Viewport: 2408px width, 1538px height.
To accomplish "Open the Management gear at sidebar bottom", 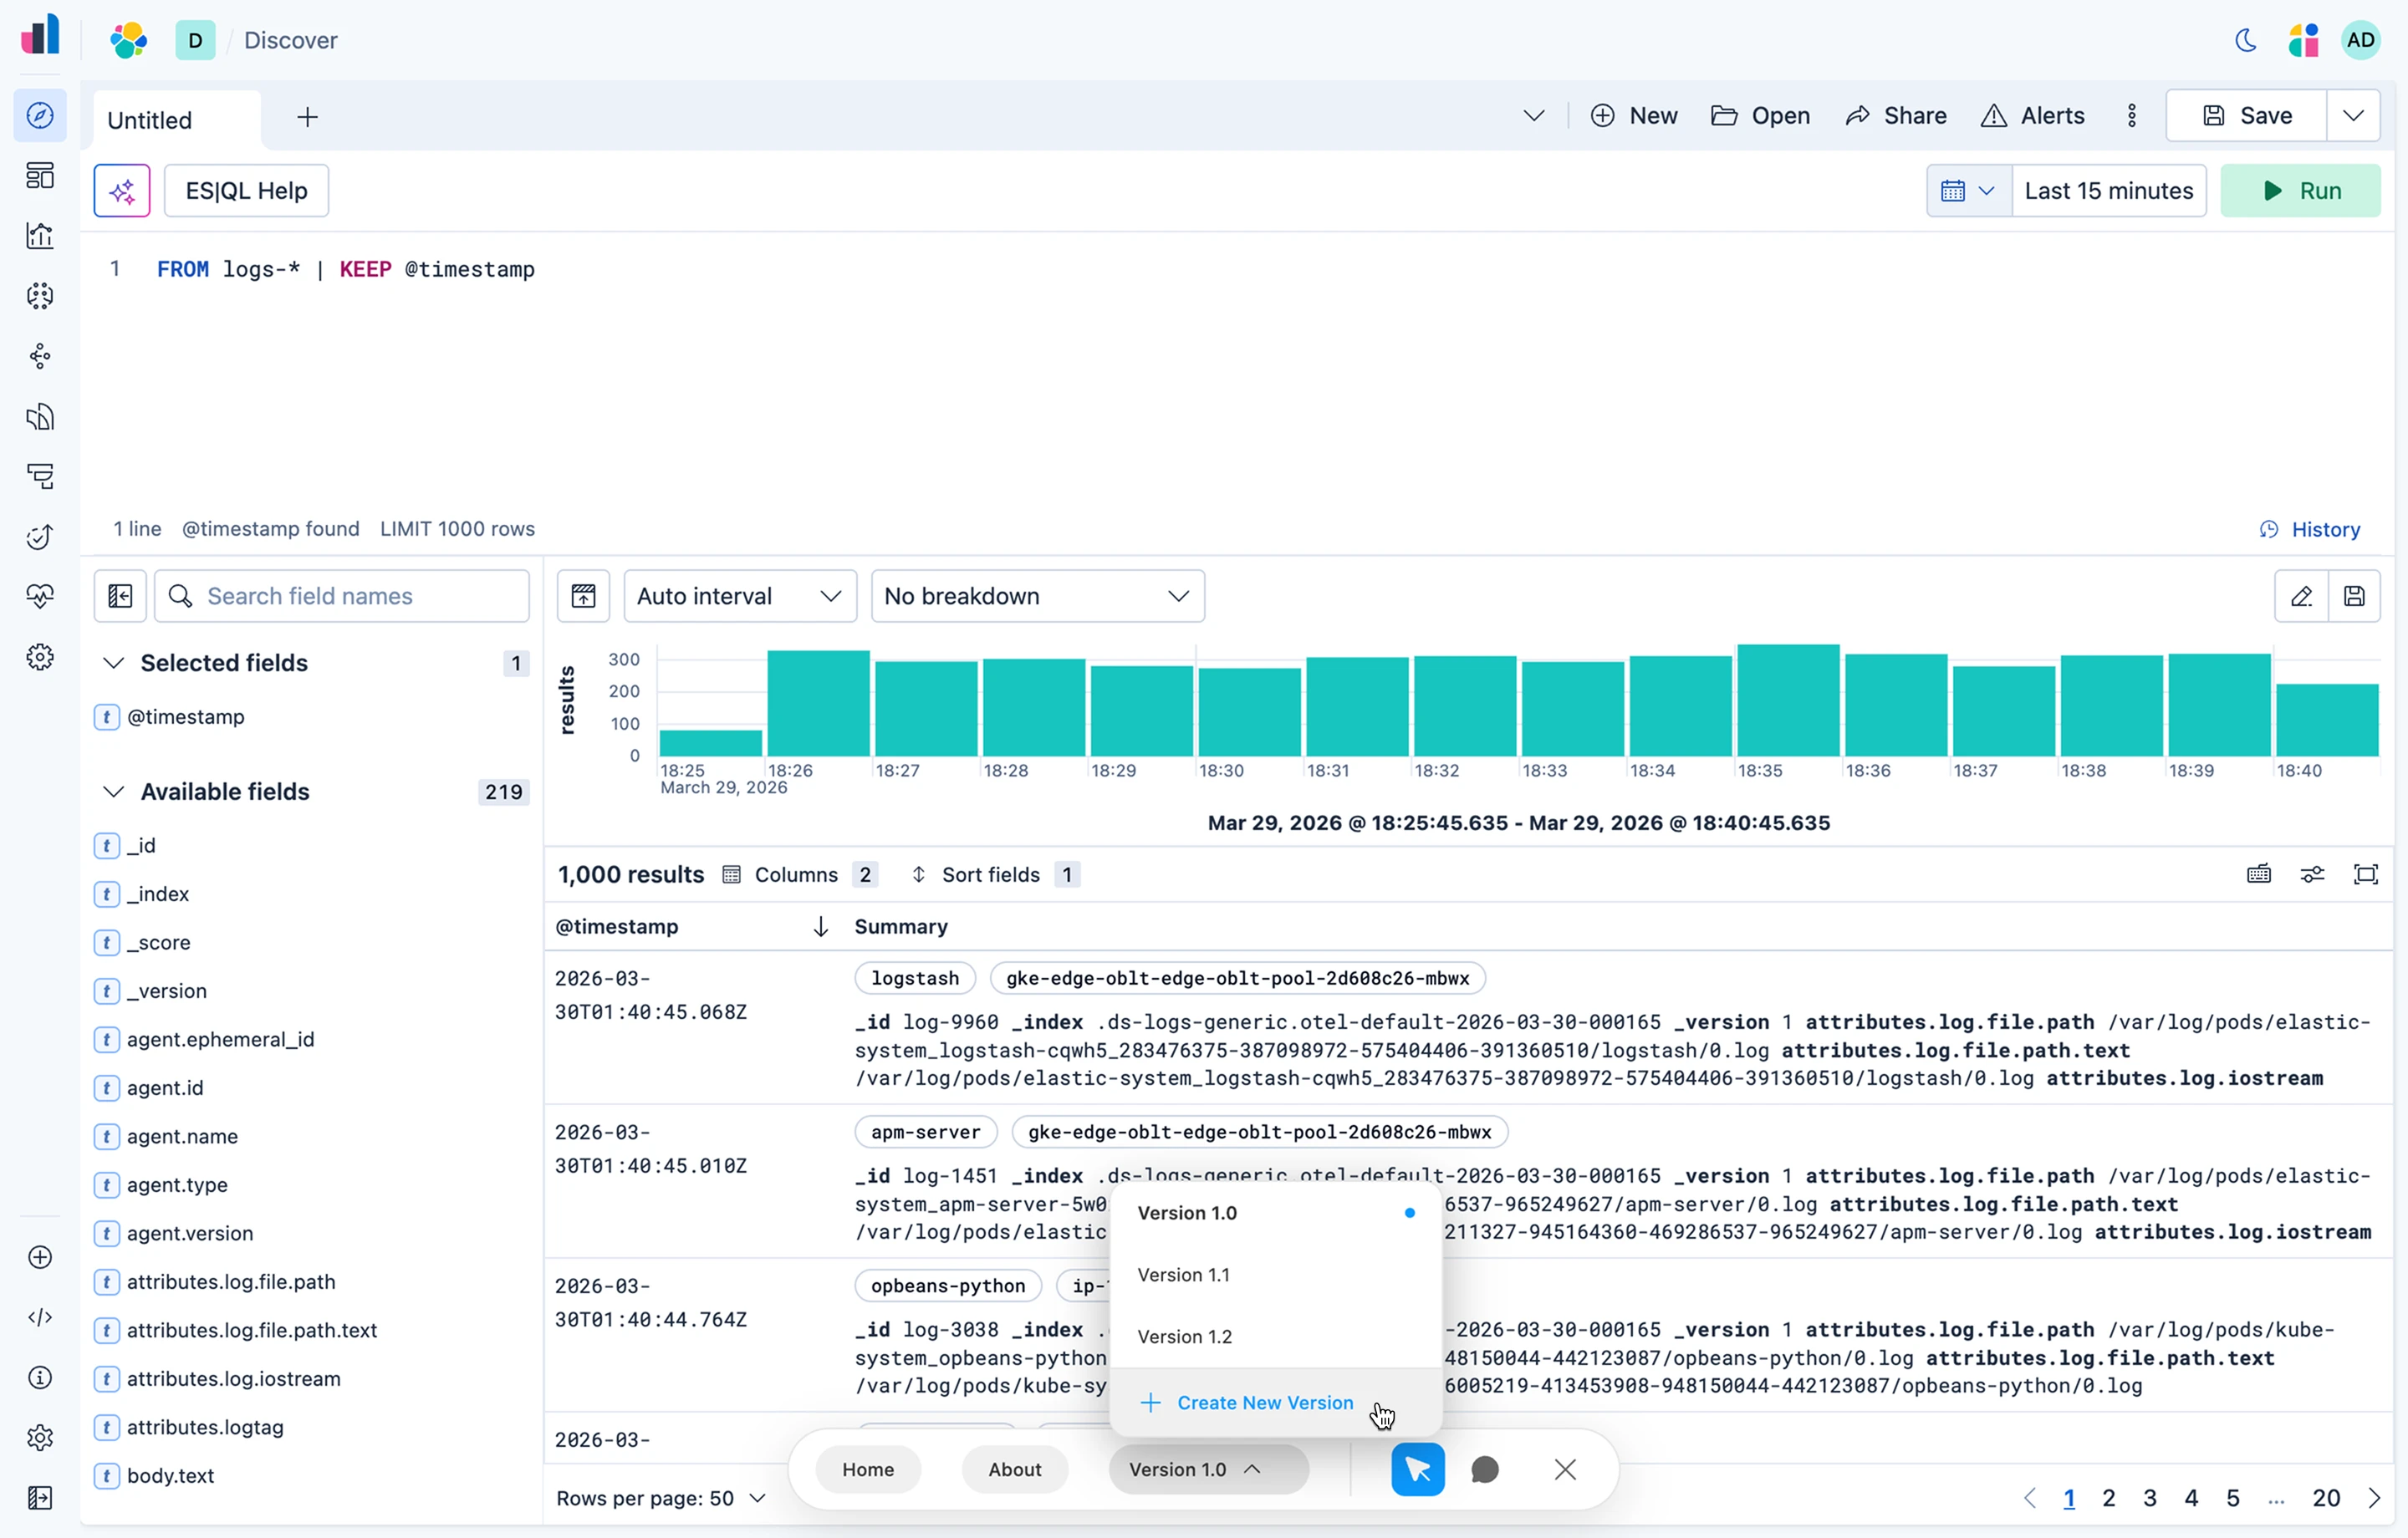I will click(x=40, y=1438).
